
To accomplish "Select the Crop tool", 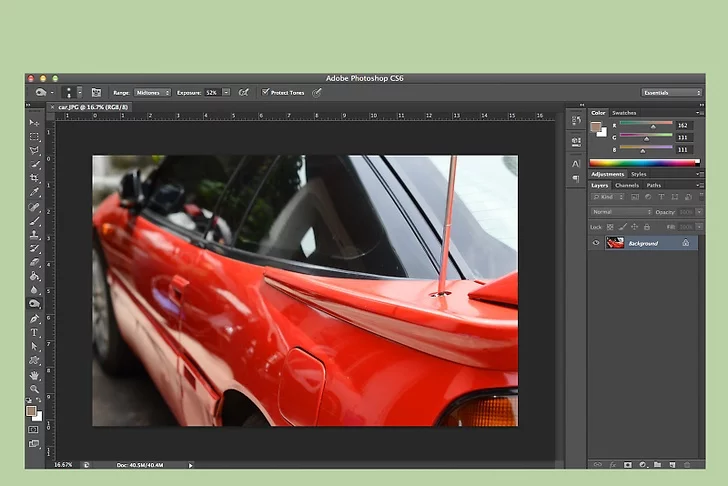I will coord(34,178).
